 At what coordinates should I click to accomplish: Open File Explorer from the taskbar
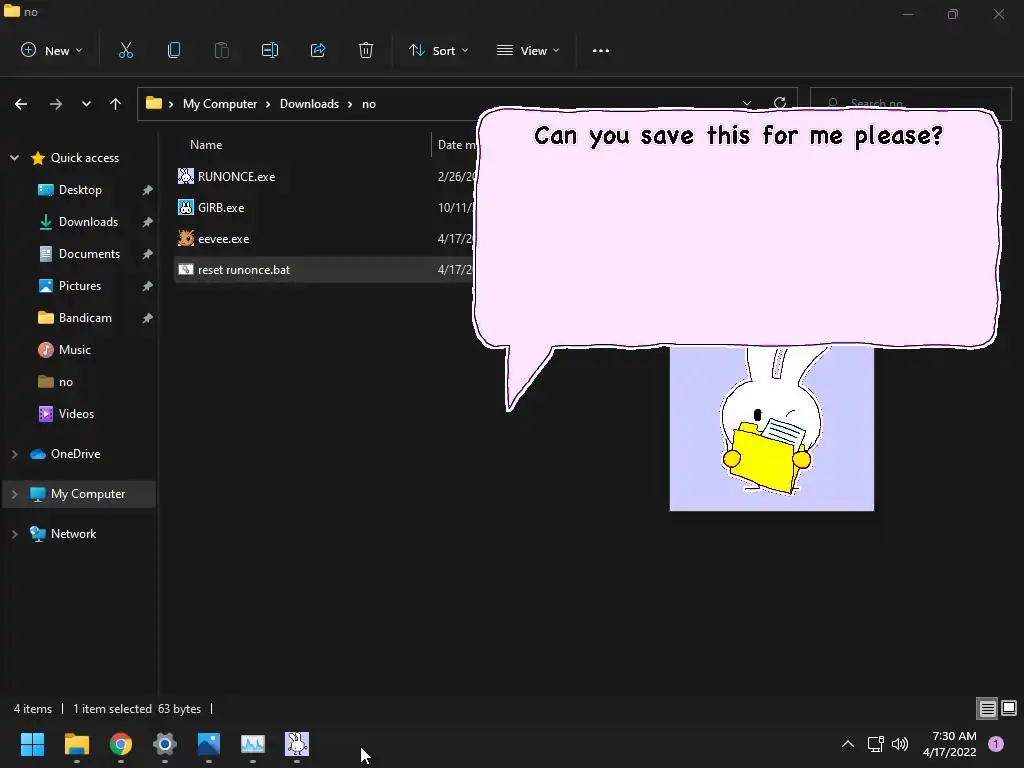point(76,744)
